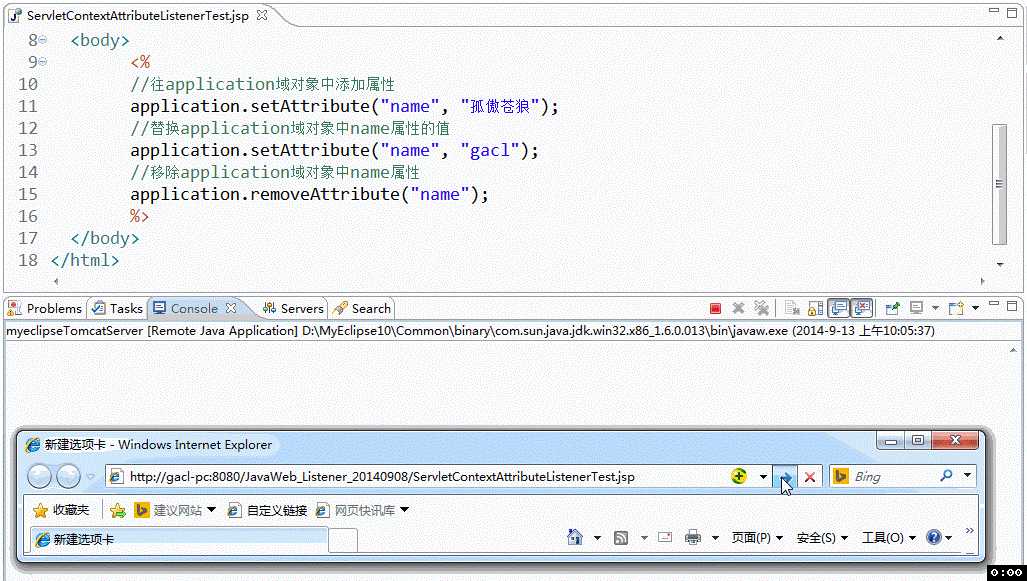Image resolution: width=1027 pixels, height=581 pixels.
Task: Terminate the server with the red stop icon
Action: point(715,308)
